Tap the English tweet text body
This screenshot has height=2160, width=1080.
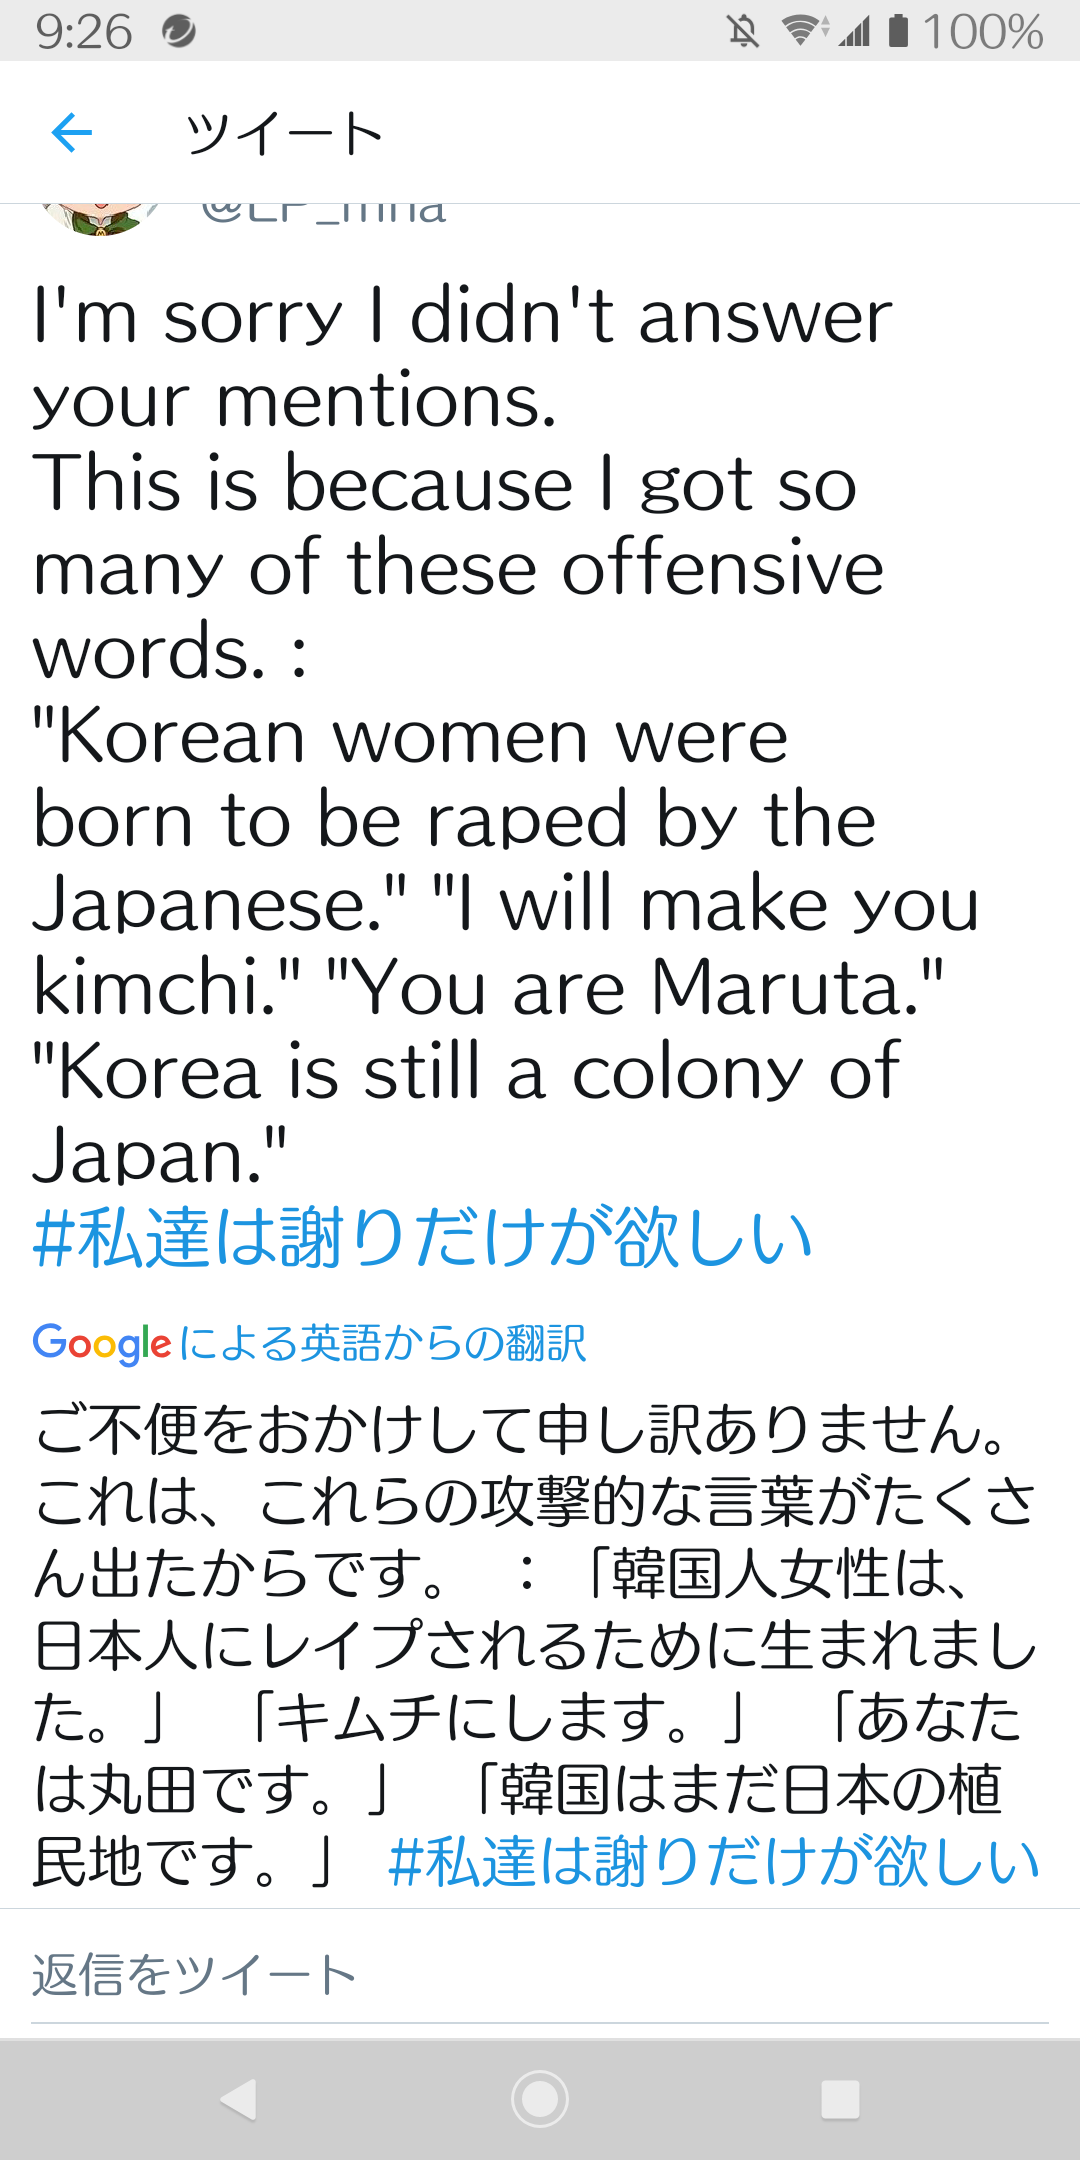(x=506, y=735)
